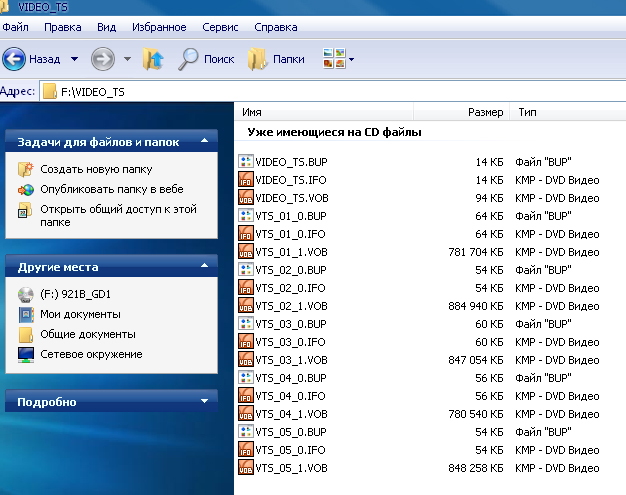Click Опубликовать папку в вебе link
This screenshot has height=495, width=626.
pos(112,189)
